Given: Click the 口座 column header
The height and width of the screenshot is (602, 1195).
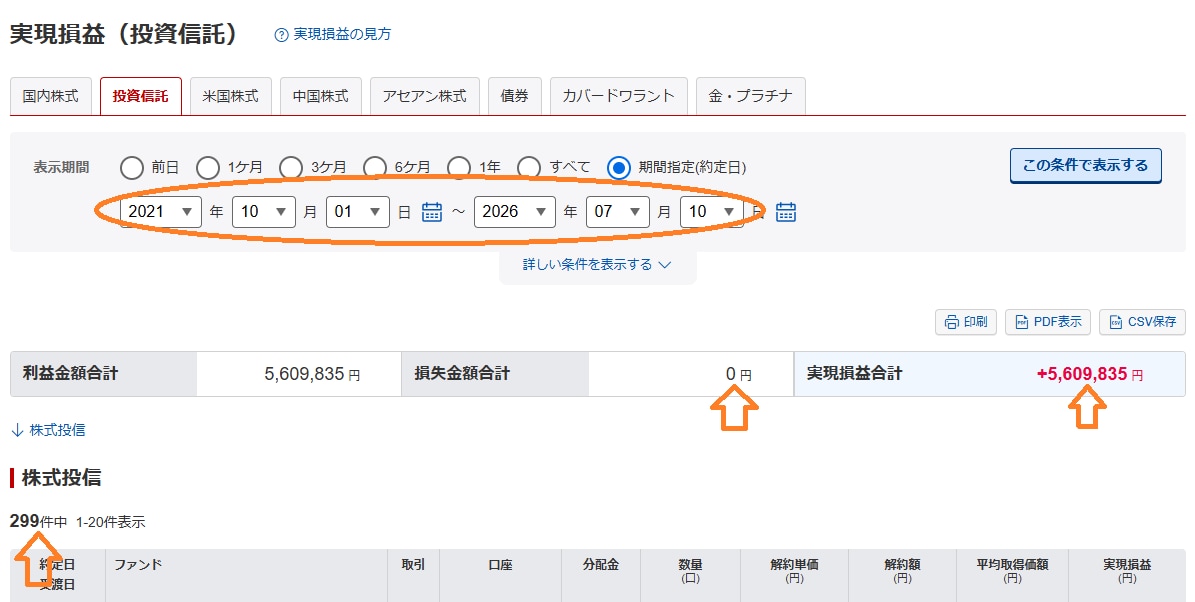Looking at the screenshot, I should tap(500, 565).
